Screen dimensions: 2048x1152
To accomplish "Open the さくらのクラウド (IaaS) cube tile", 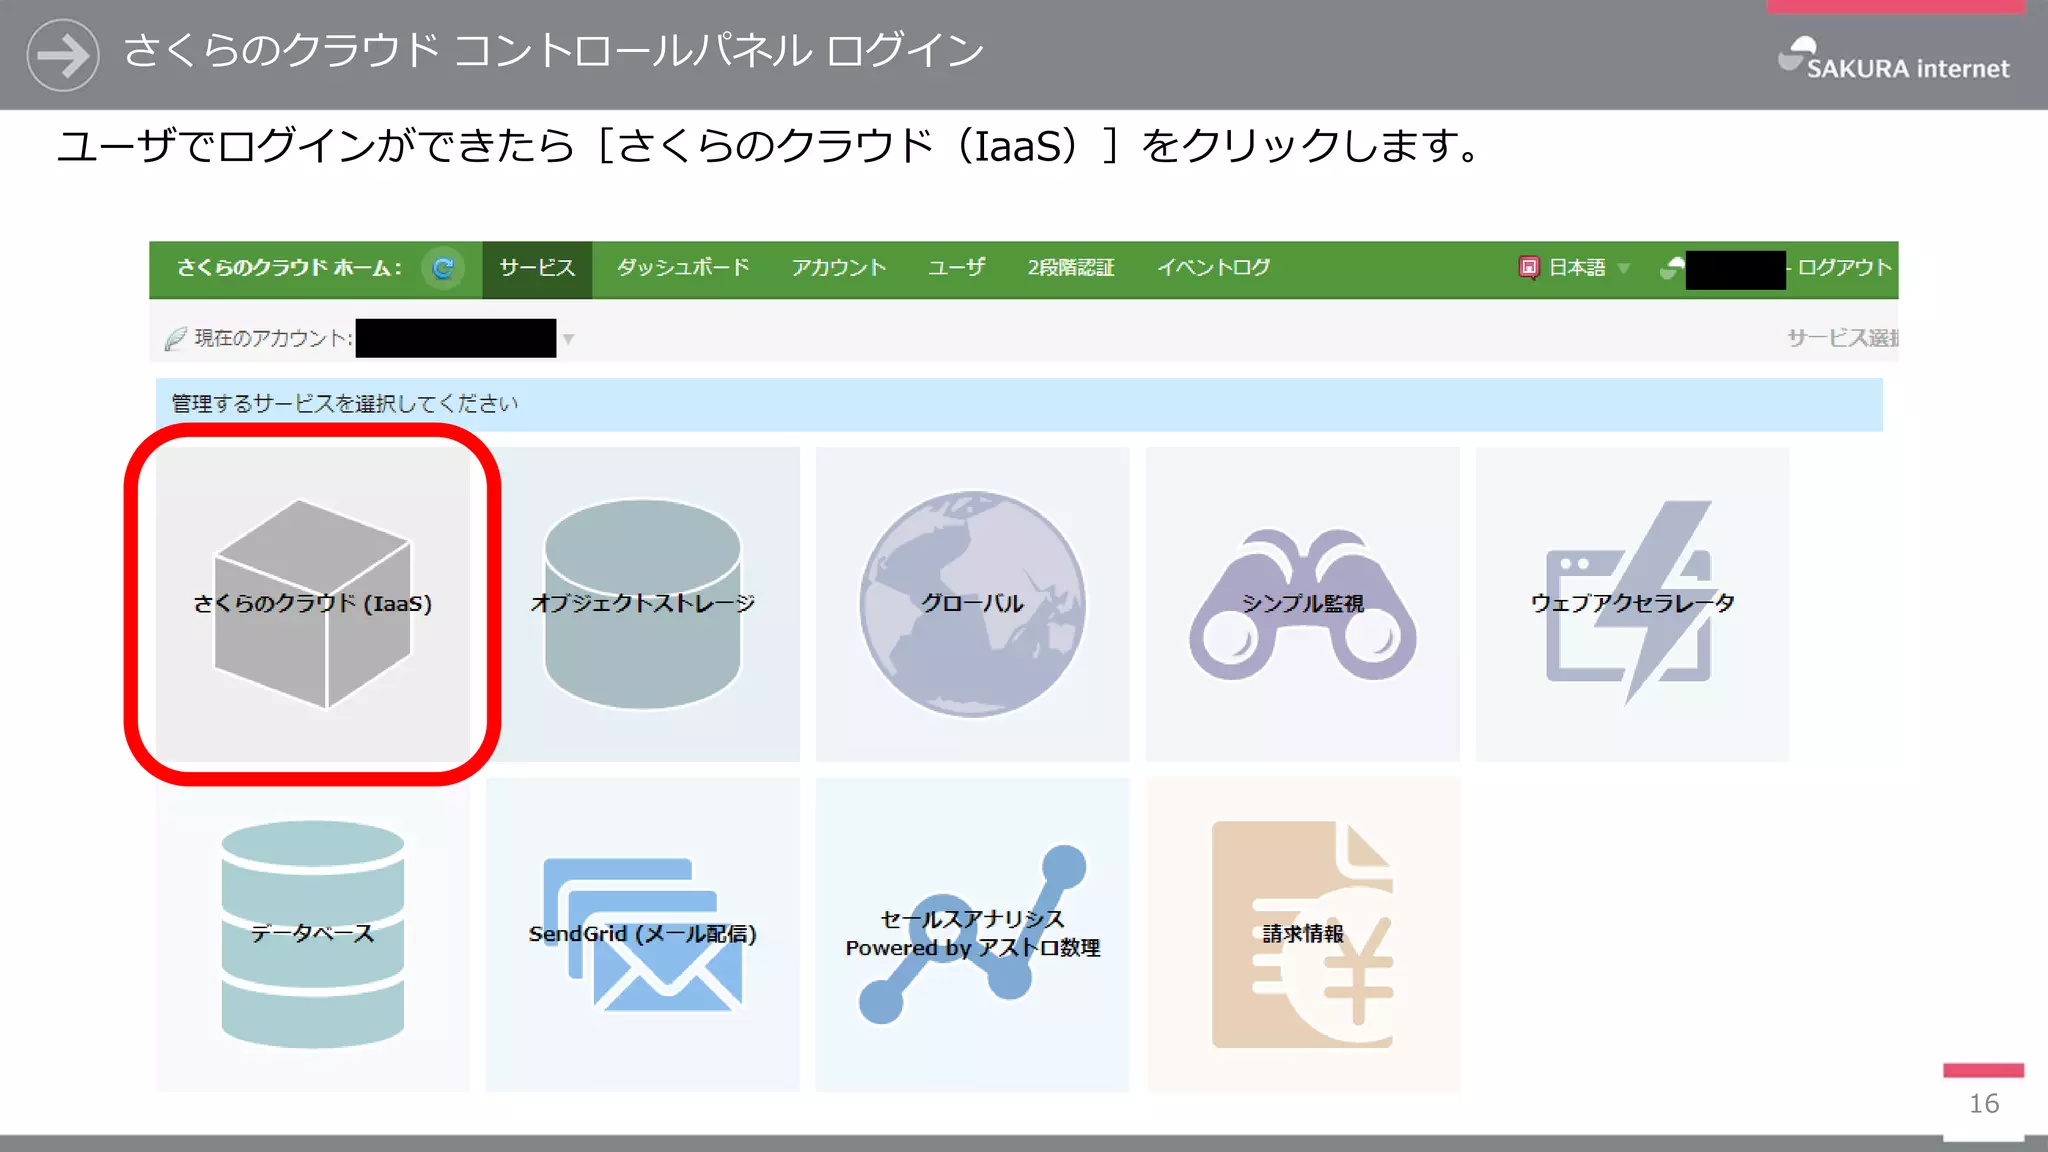I will pos(313,604).
